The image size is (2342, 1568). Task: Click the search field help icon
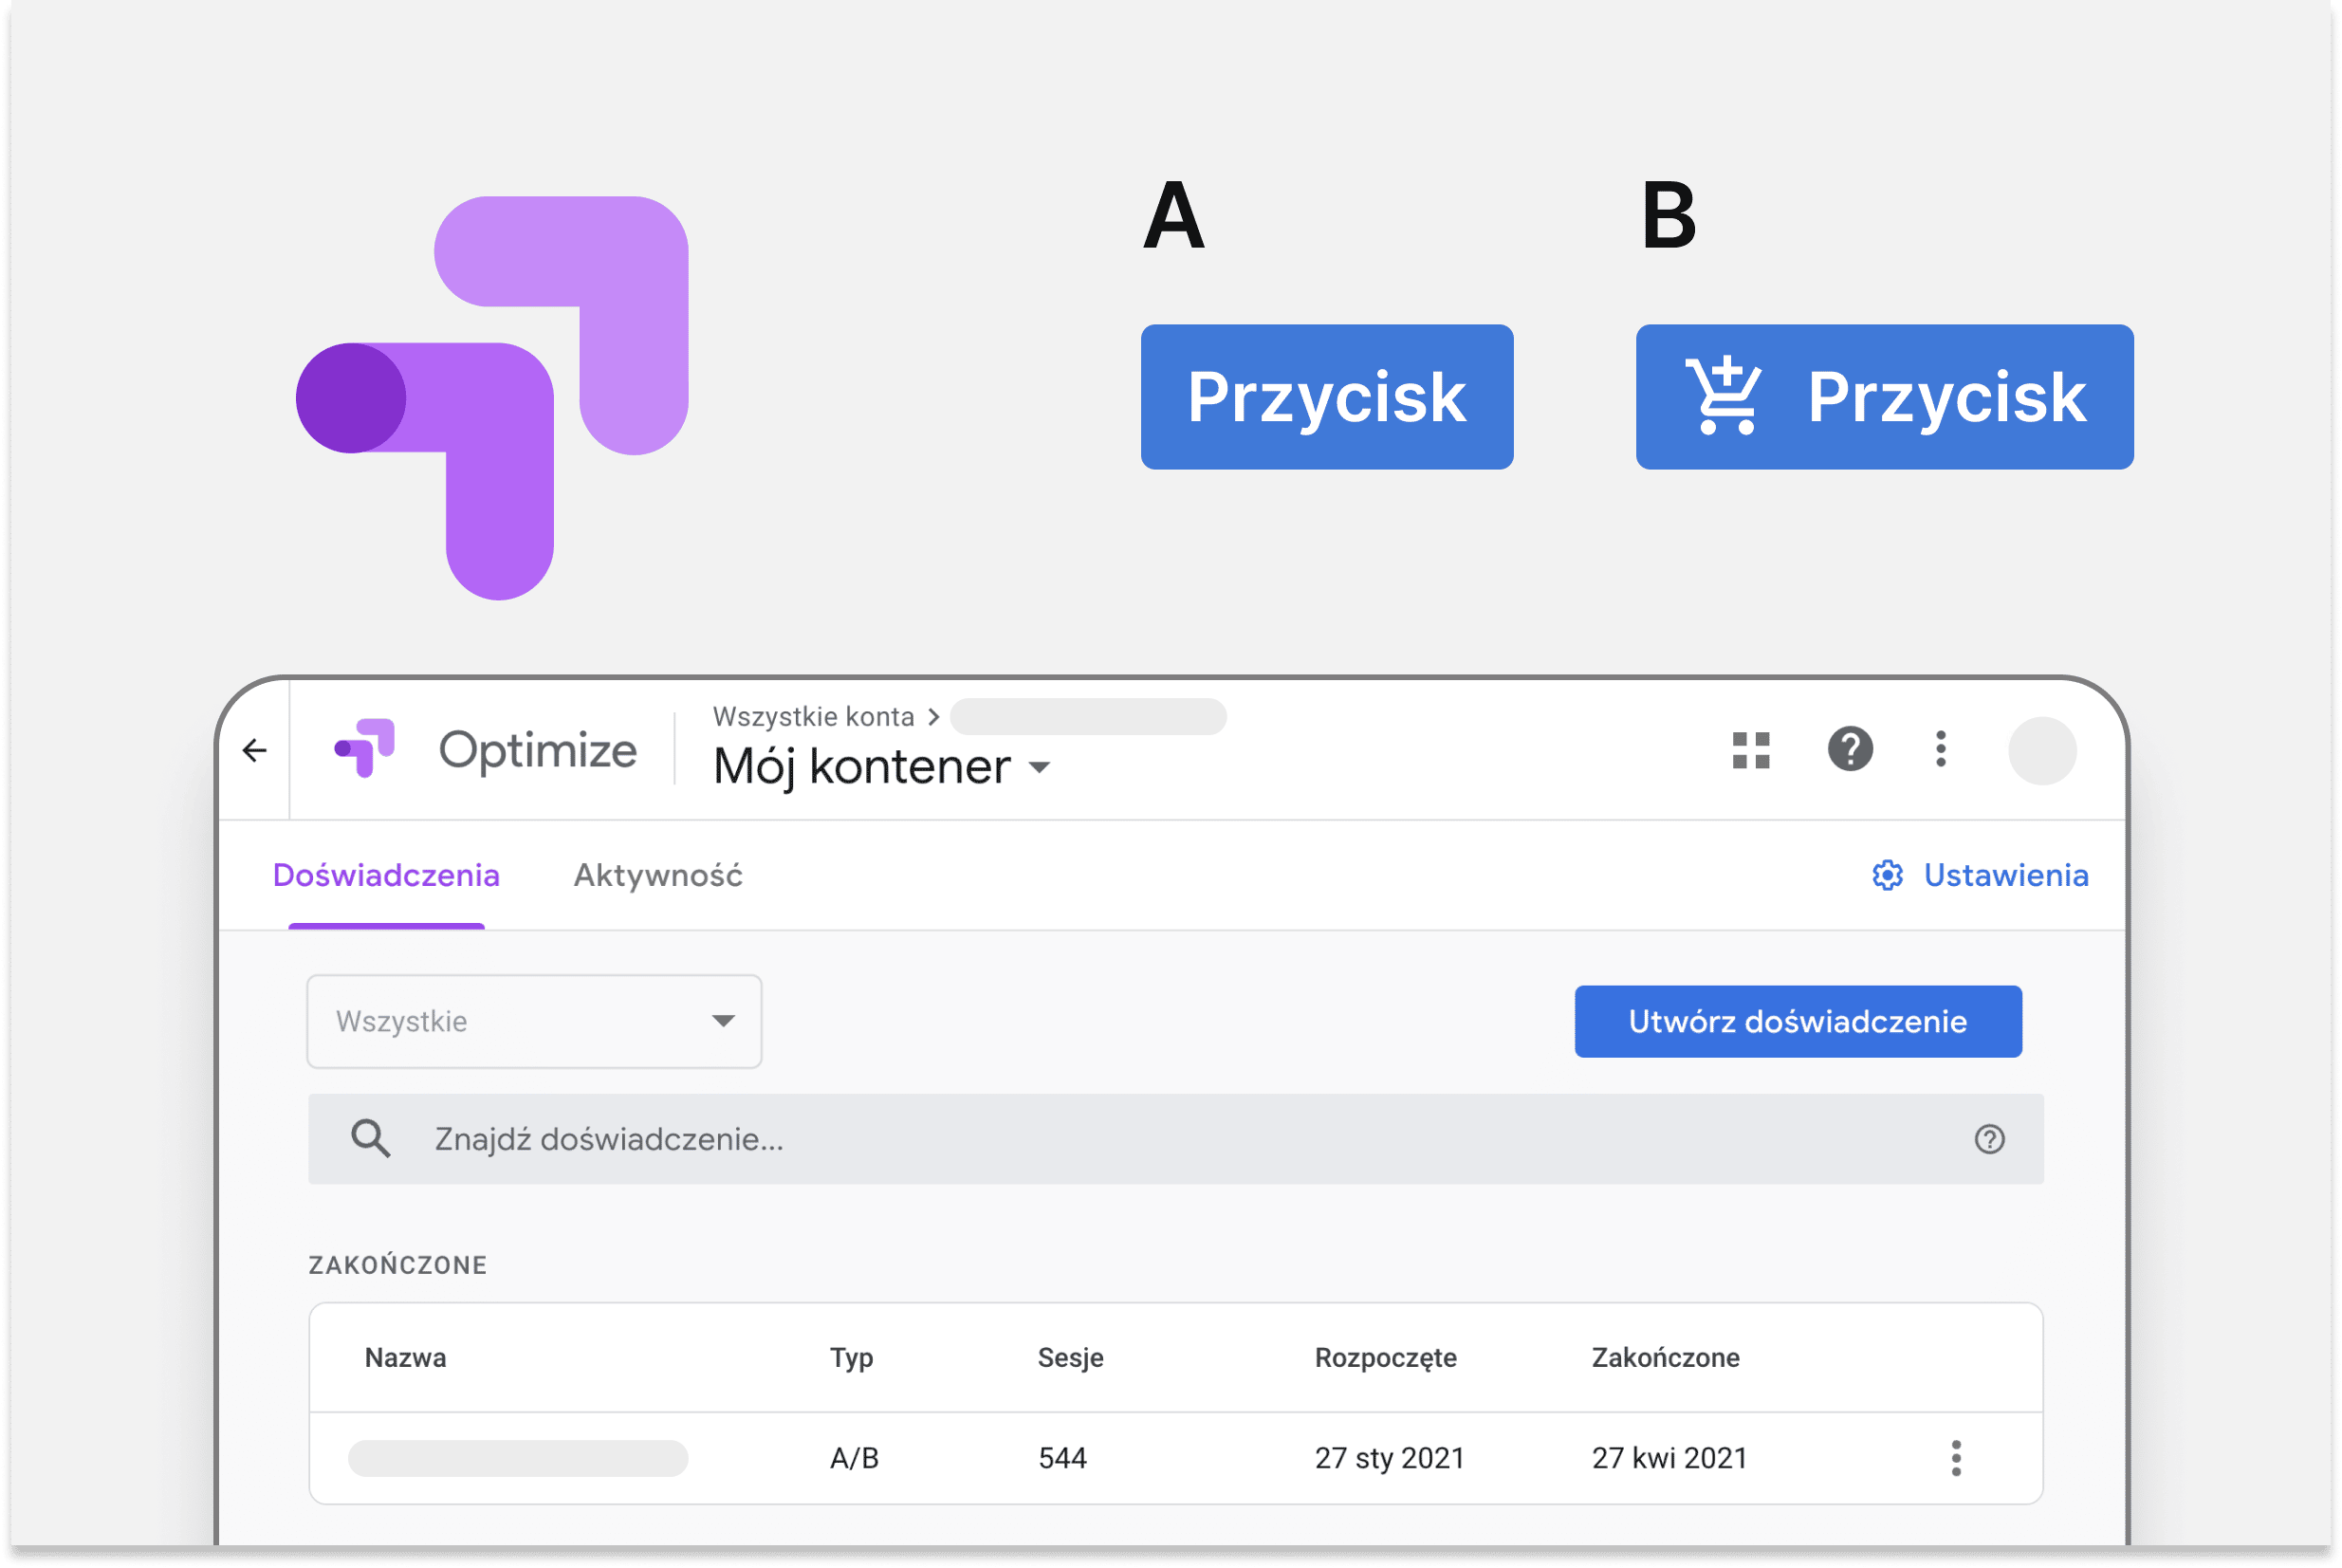(x=1989, y=1139)
